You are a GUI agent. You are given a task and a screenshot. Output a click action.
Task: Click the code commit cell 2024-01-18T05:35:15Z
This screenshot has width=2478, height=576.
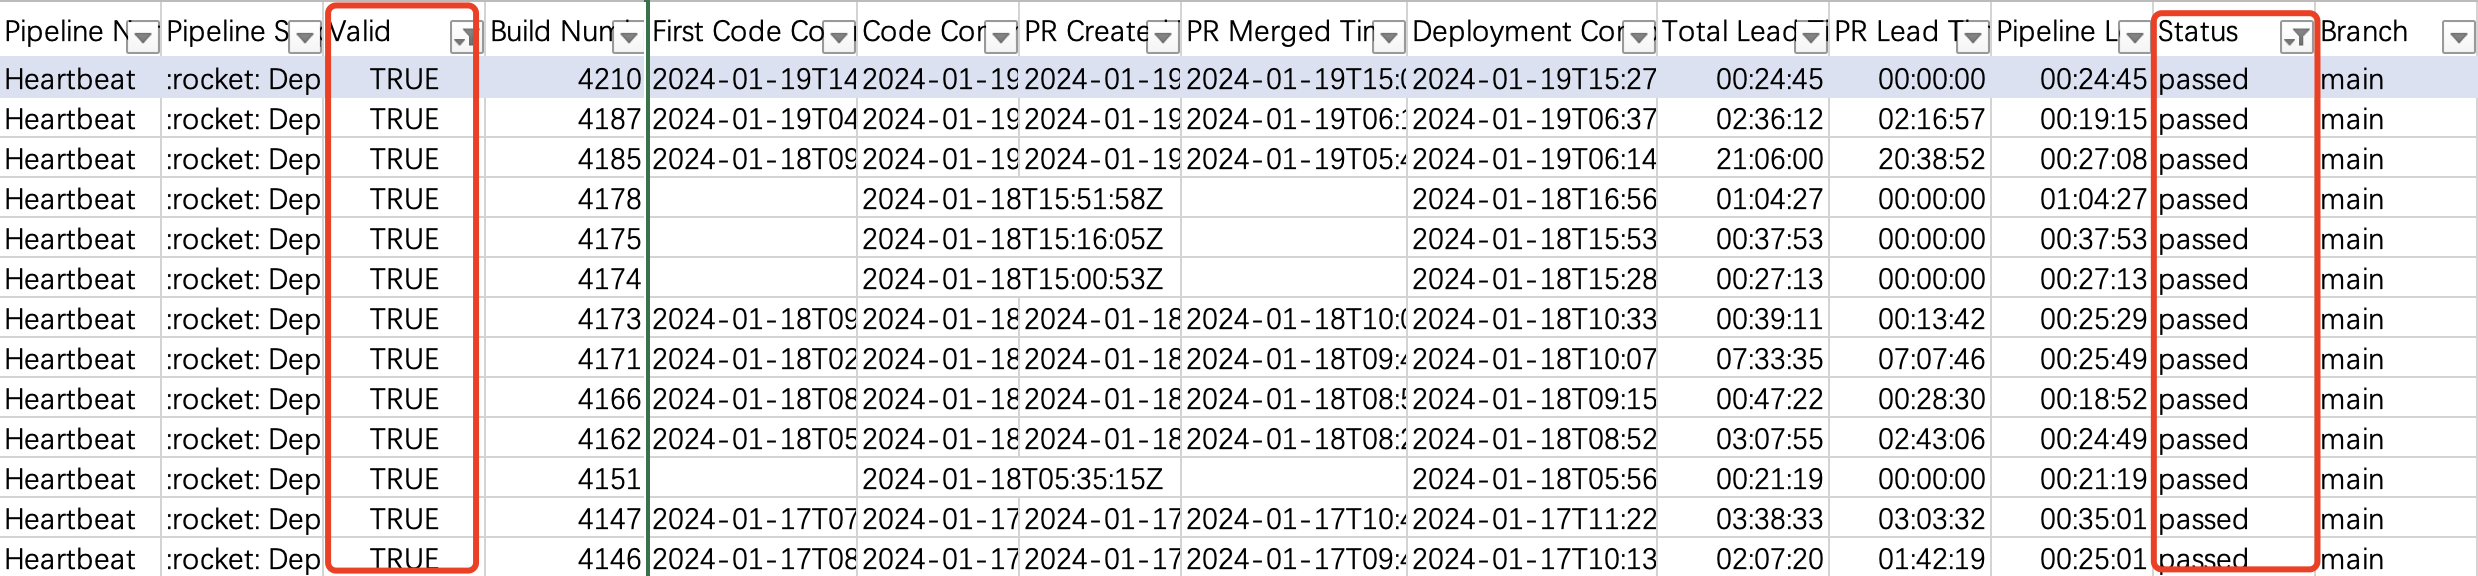(x=1012, y=479)
